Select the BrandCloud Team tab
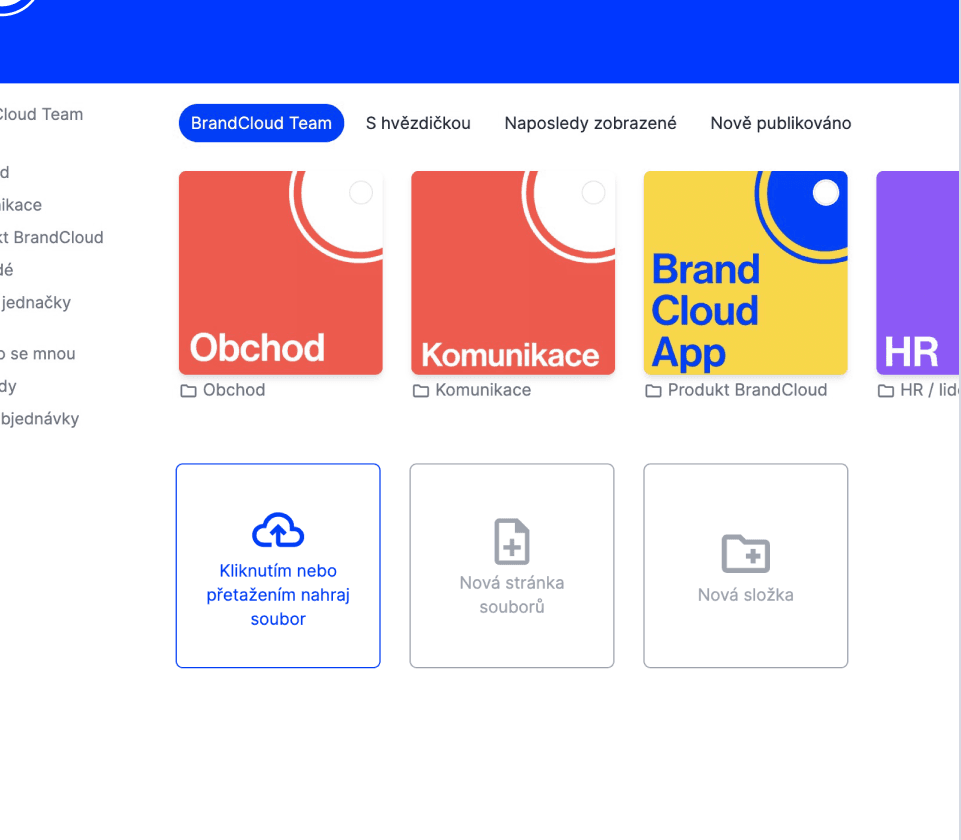 pos(261,123)
